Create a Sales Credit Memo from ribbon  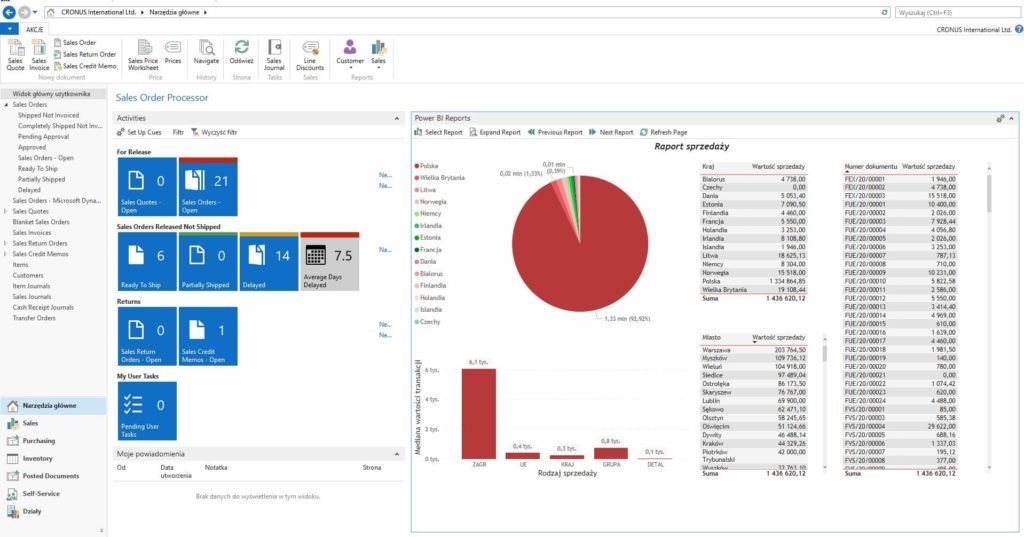pos(85,66)
